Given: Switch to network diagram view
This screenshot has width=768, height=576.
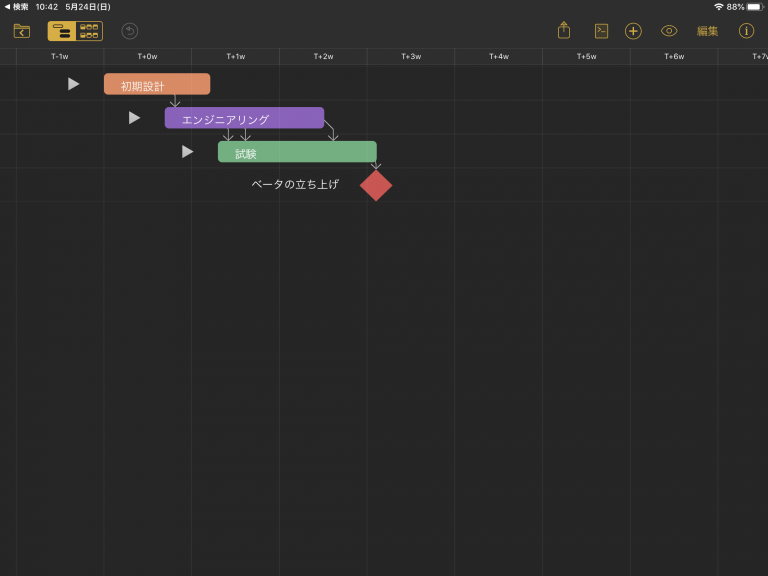Looking at the screenshot, I should pos(89,31).
